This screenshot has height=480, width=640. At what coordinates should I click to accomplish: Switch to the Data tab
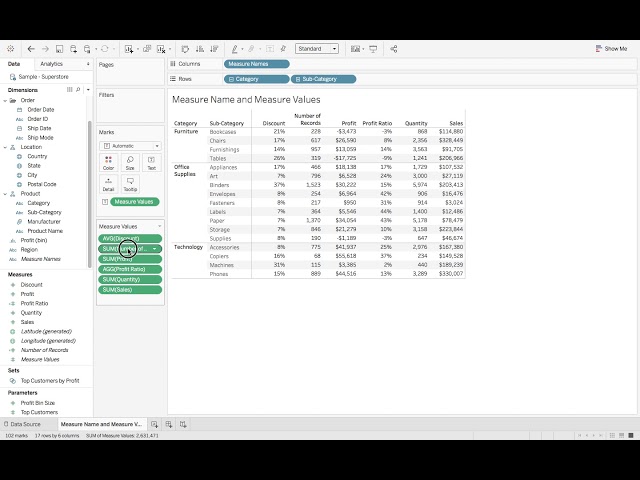[x=14, y=64]
